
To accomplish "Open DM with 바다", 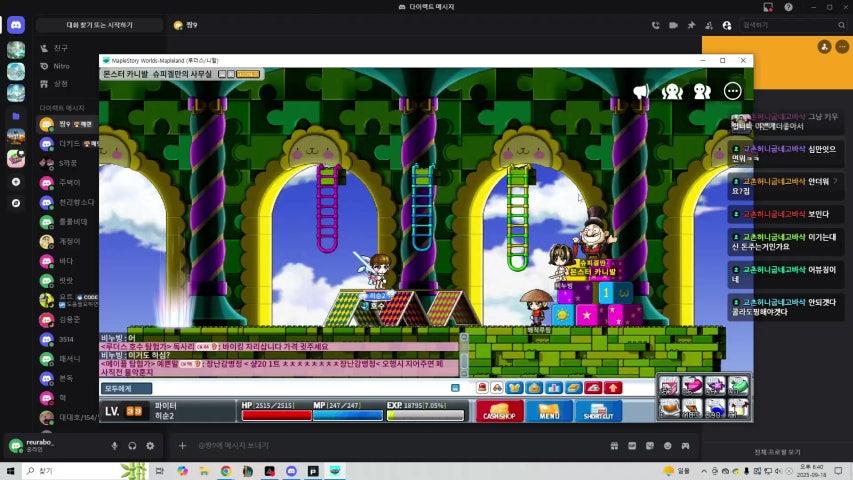I will pos(68,261).
